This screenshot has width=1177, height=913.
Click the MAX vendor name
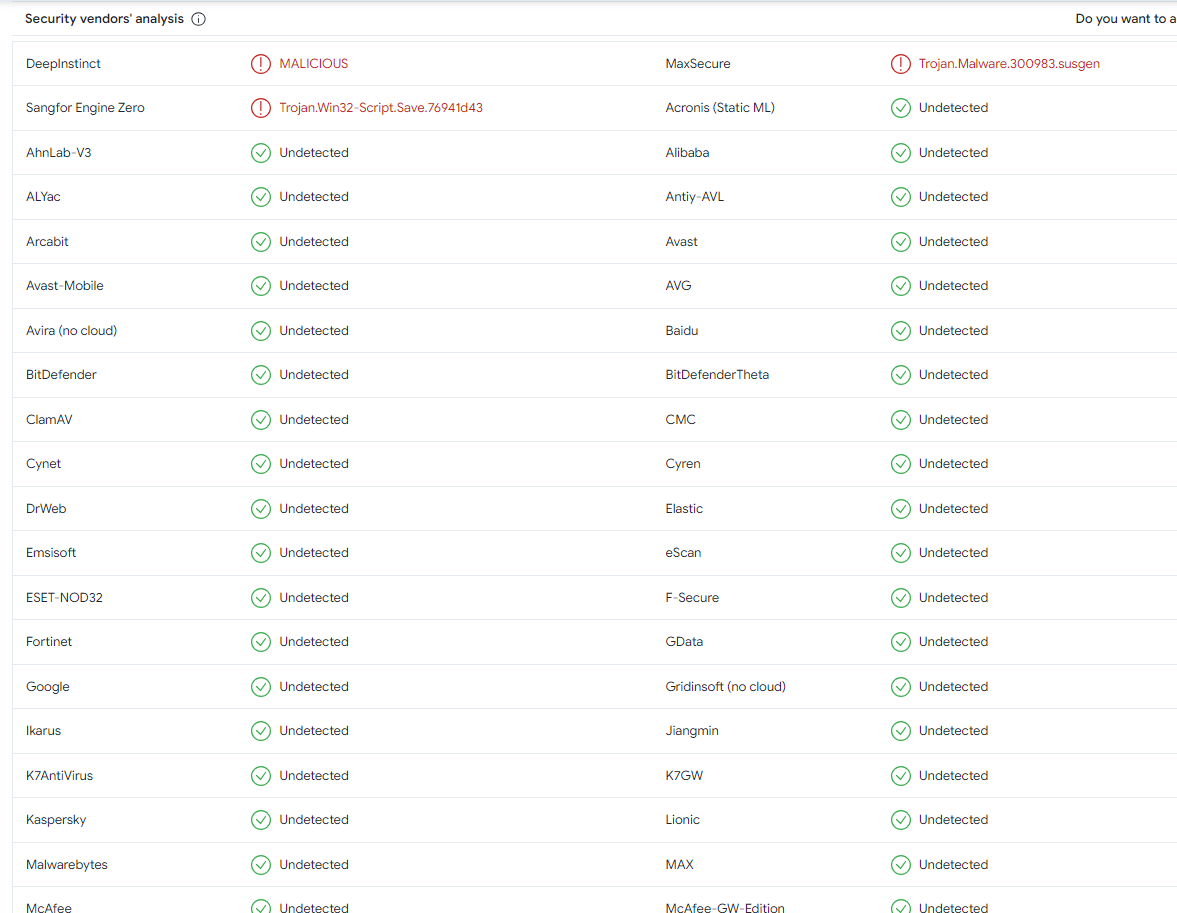point(679,865)
